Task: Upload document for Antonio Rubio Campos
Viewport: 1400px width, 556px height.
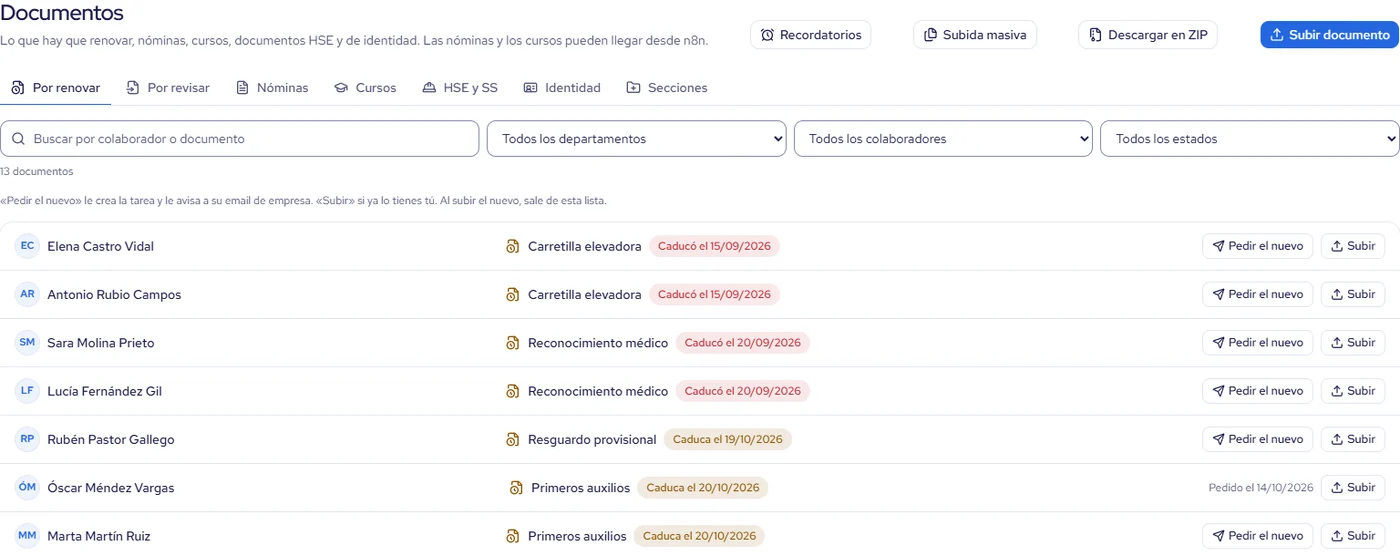Action: [1353, 294]
